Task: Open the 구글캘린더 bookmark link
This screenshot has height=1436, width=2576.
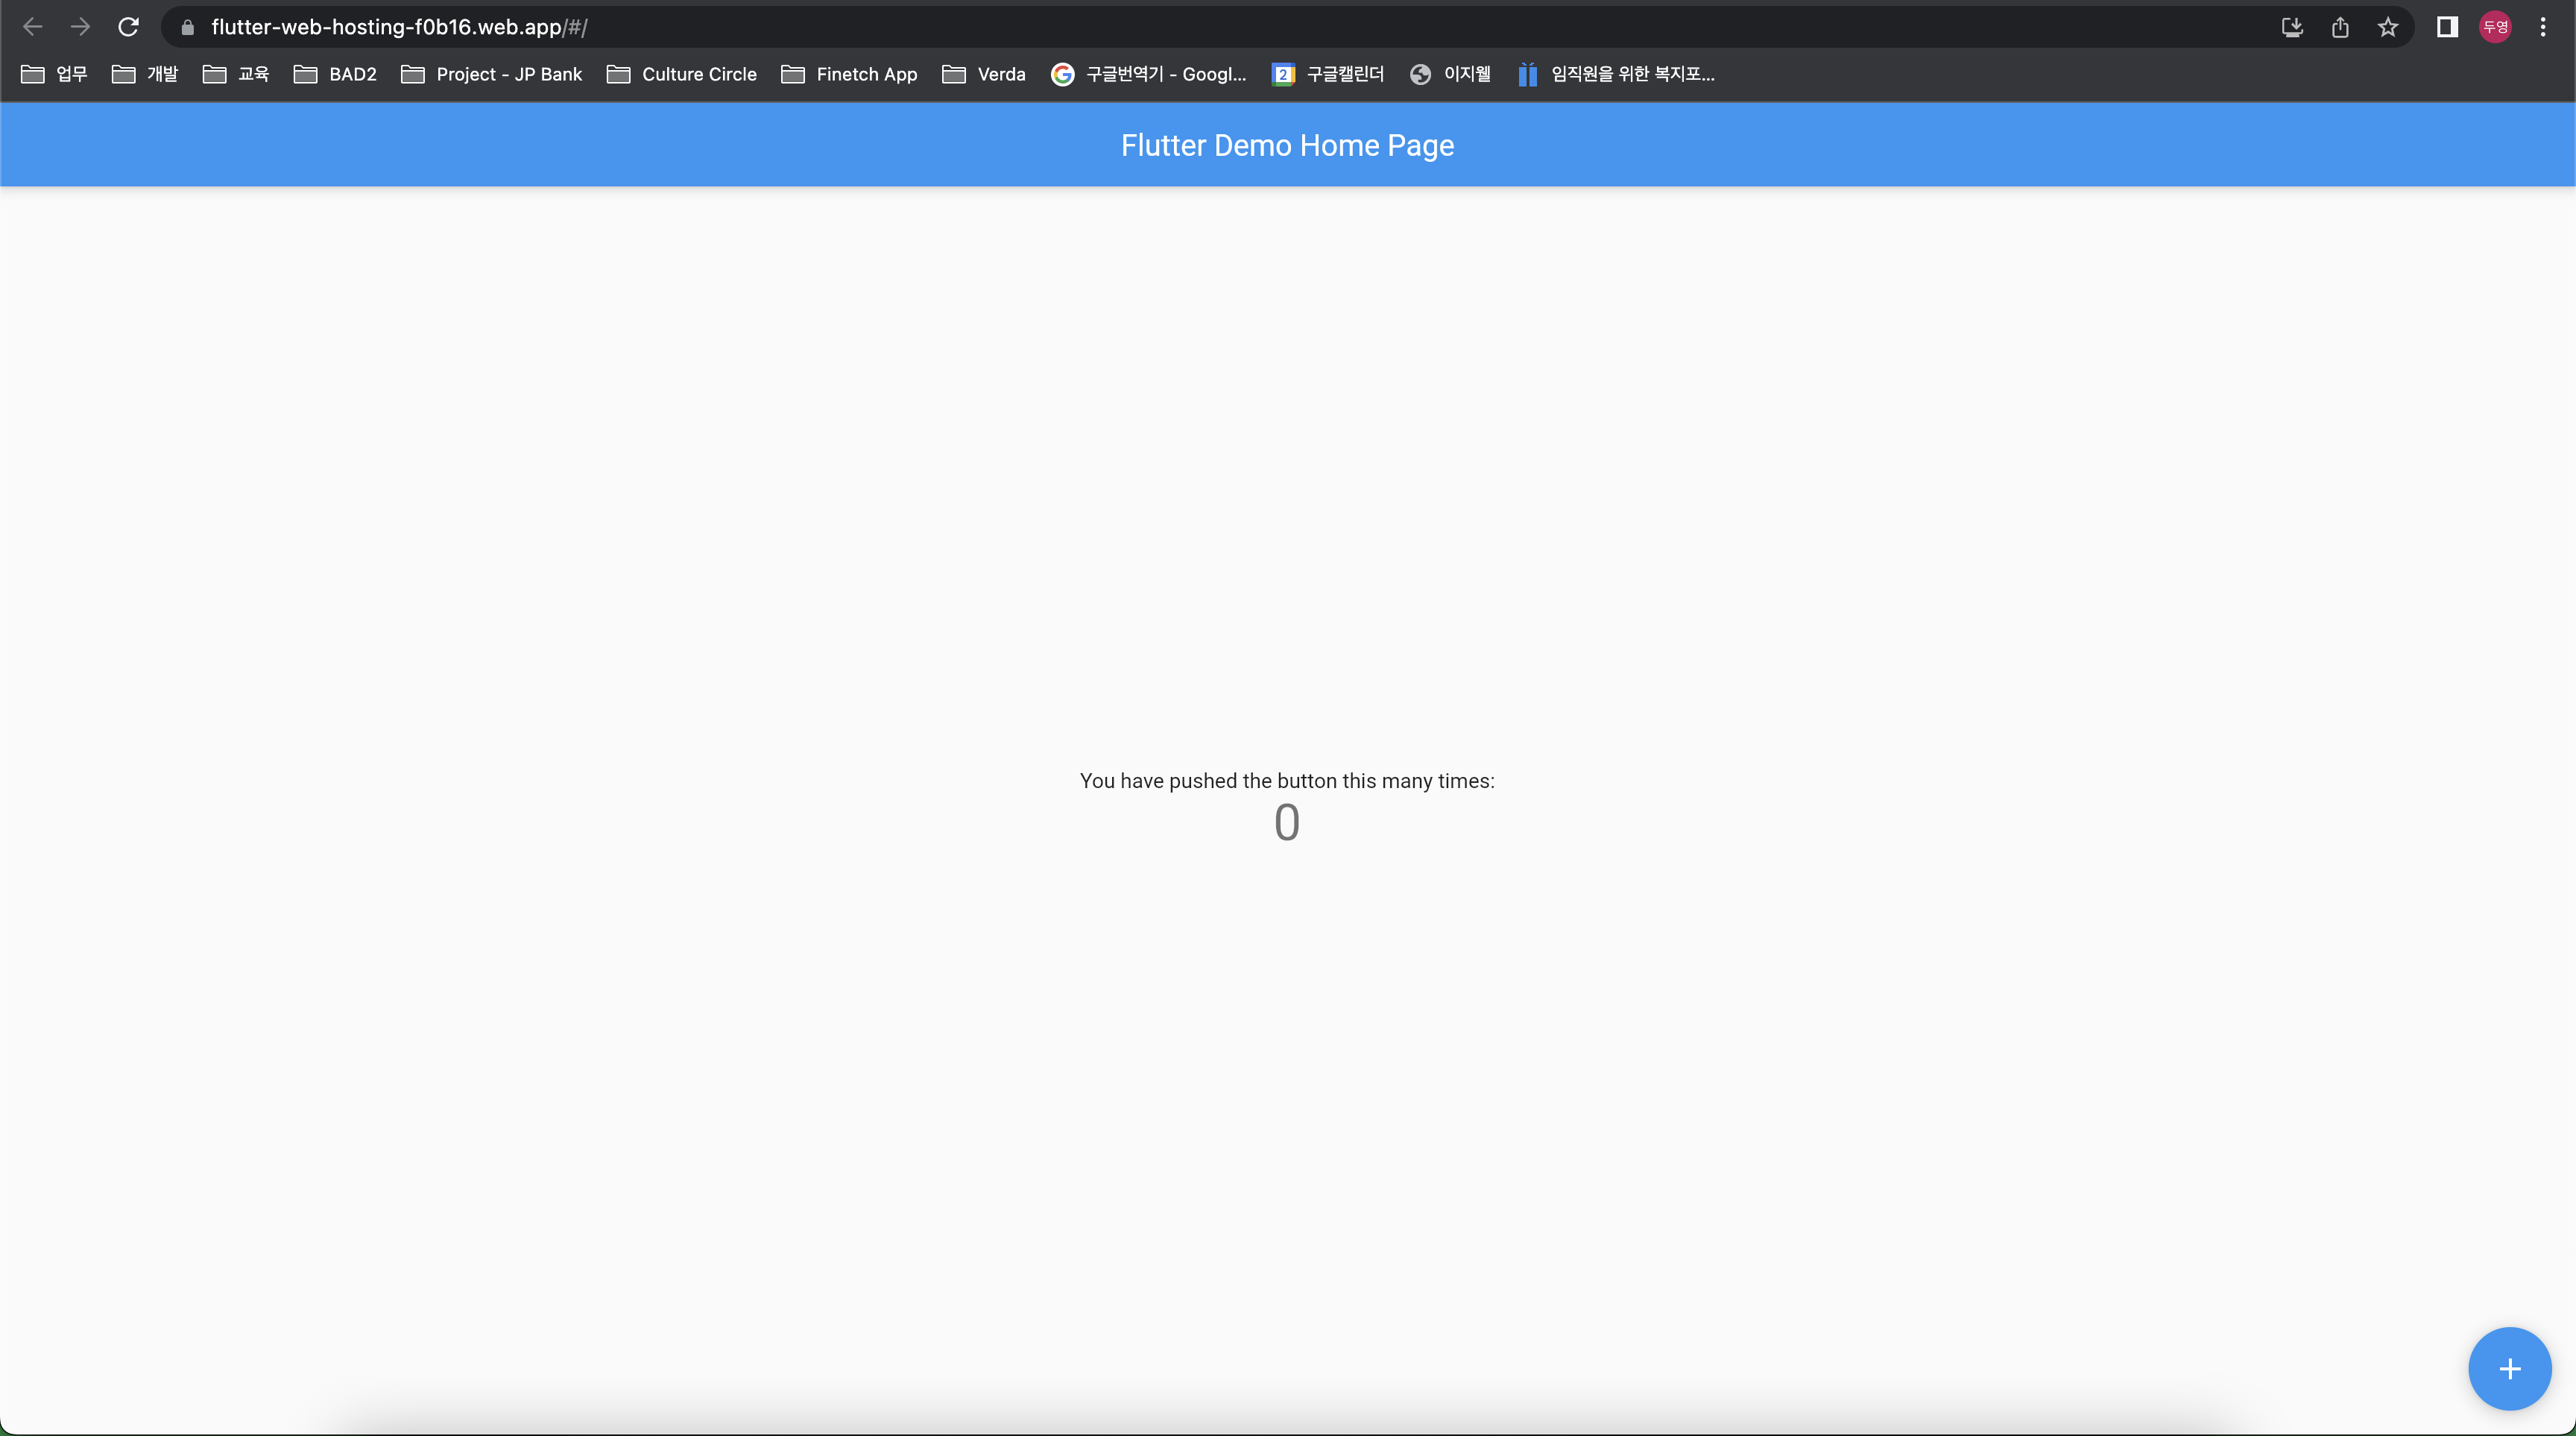Action: click(x=1328, y=74)
